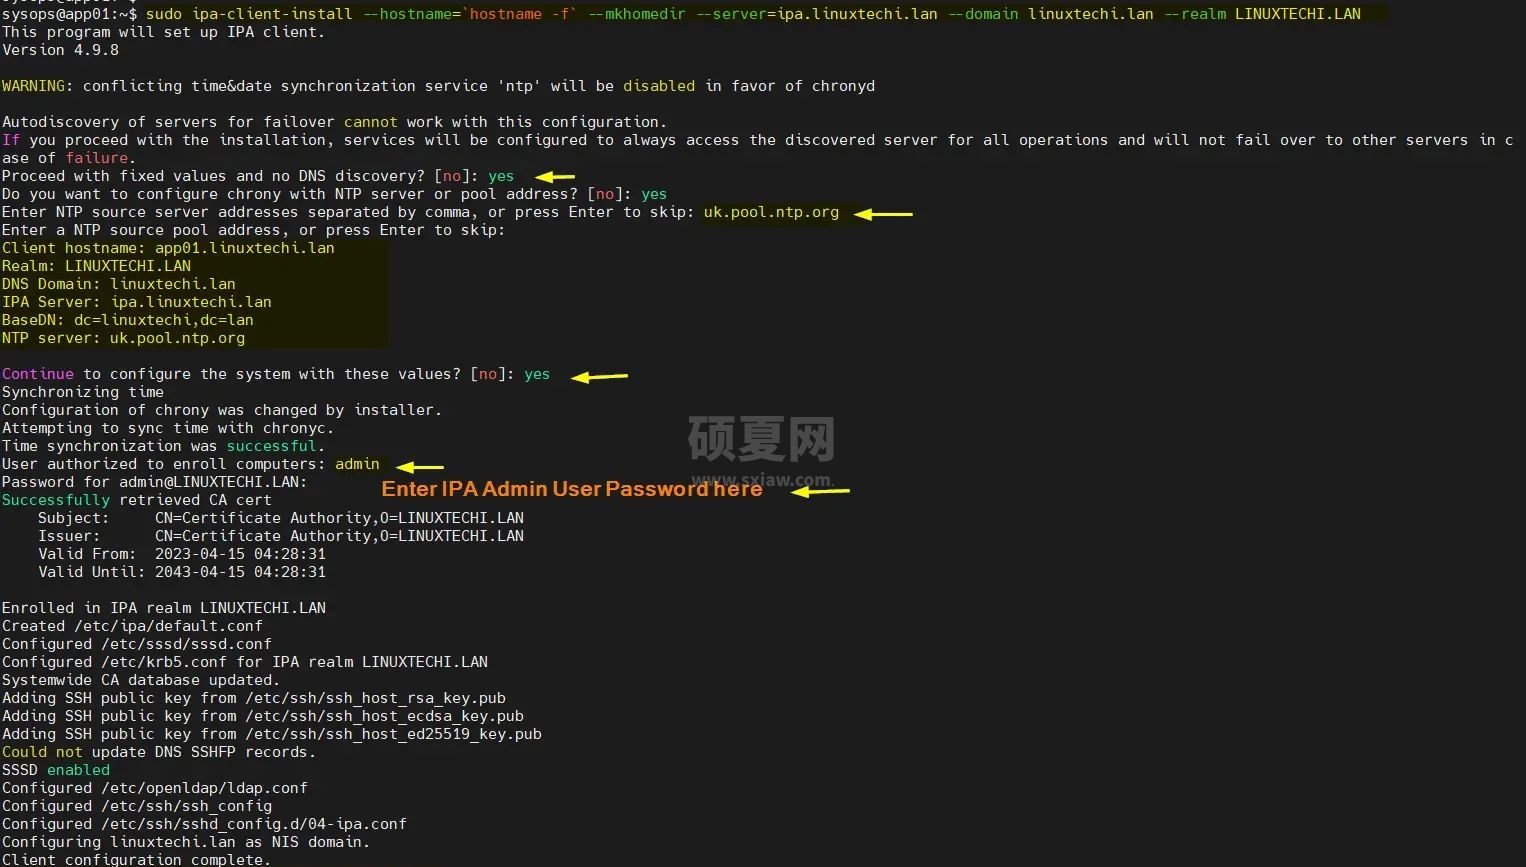This screenshot has width=1526, height=867.
Task: Click the sshd_config.d/04-ipa.conf line
Action: 204,824
